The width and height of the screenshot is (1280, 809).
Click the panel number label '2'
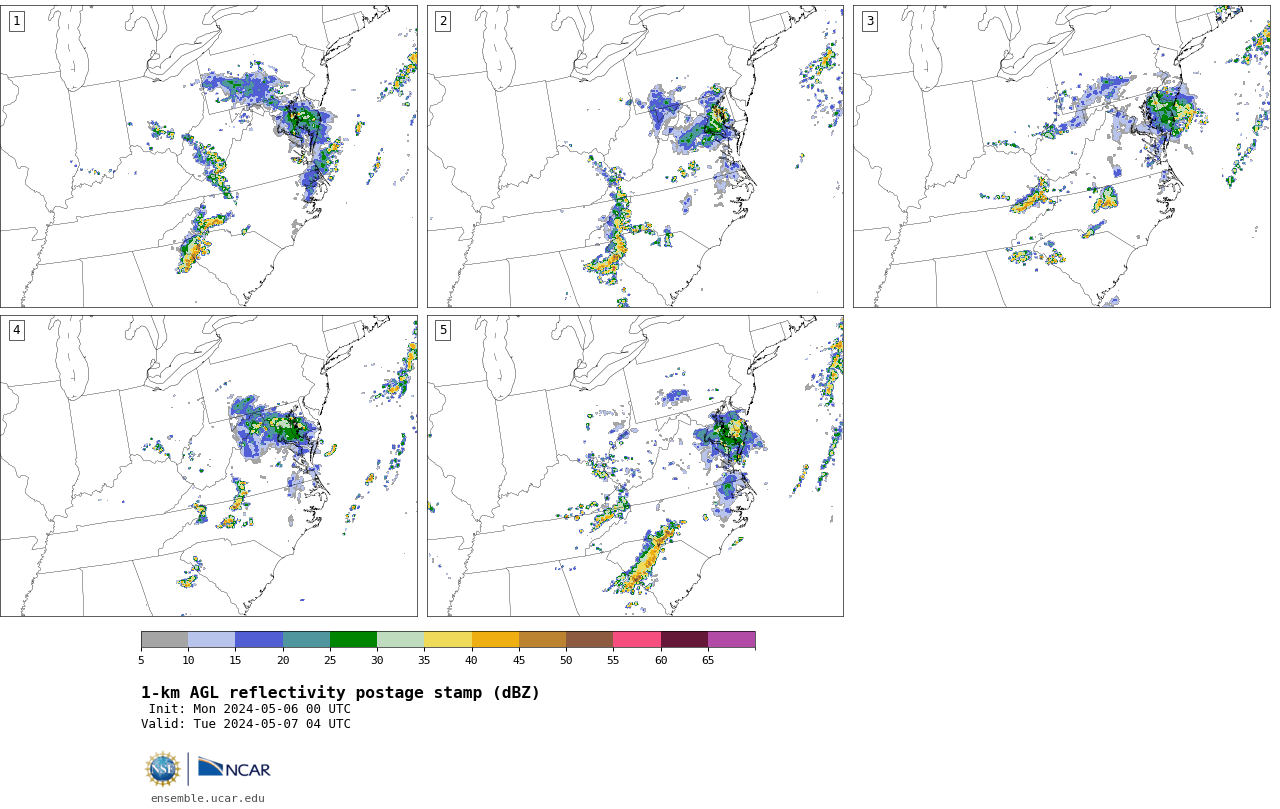[x=443, y=21]
